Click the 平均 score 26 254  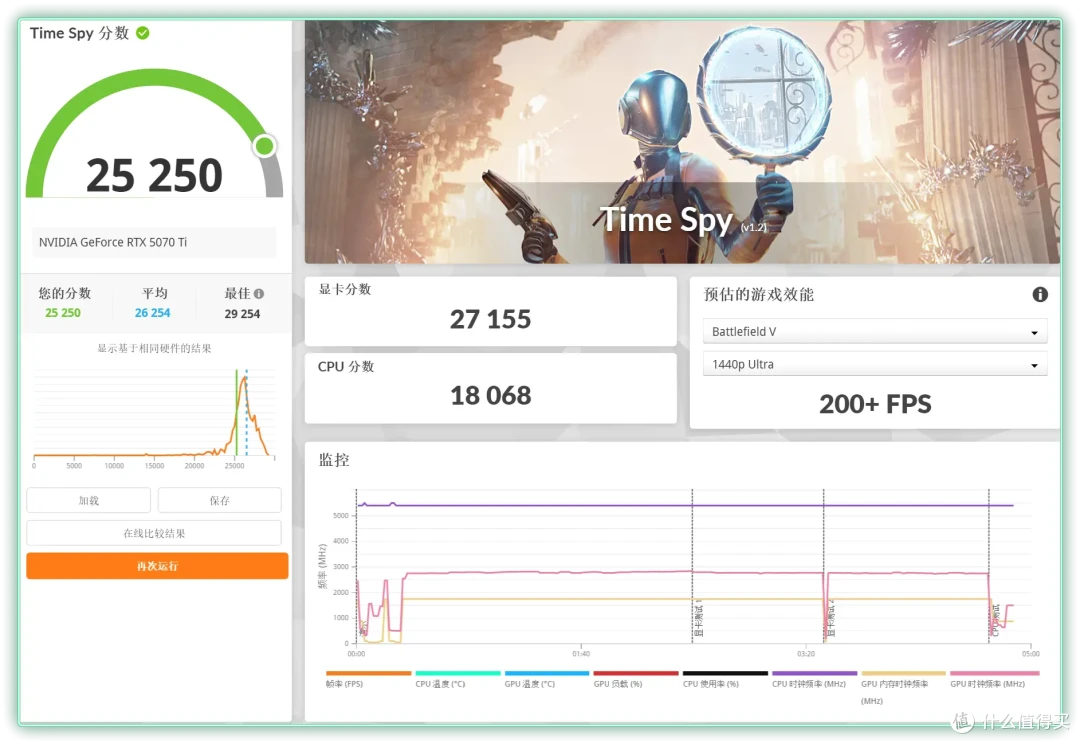tap(152, 313)
